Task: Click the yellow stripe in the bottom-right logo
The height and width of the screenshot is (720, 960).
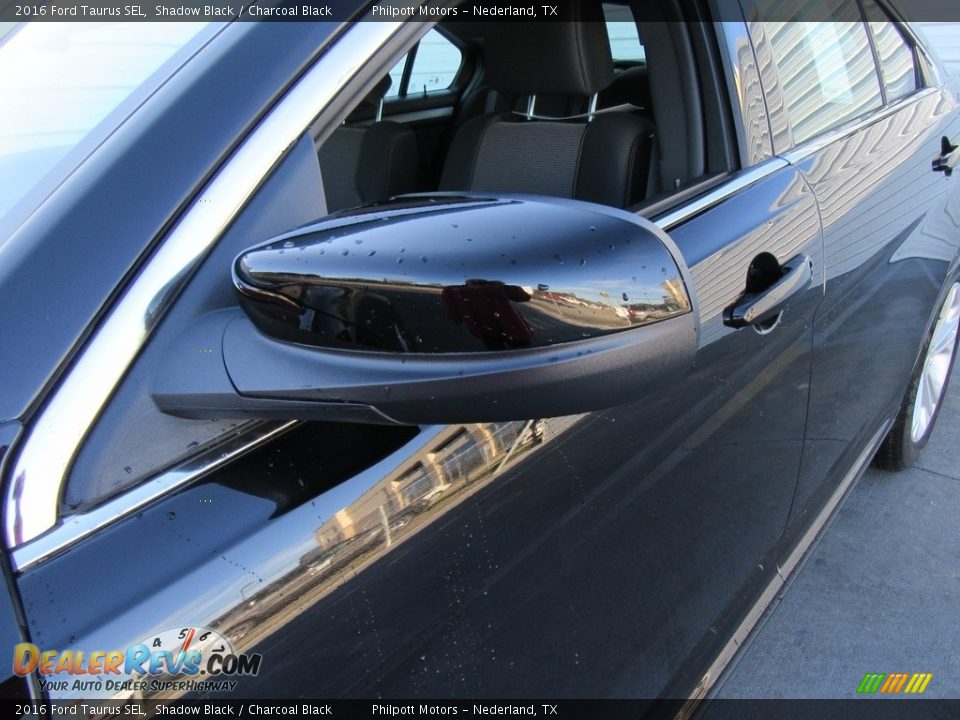Action: tap(918, 683)
